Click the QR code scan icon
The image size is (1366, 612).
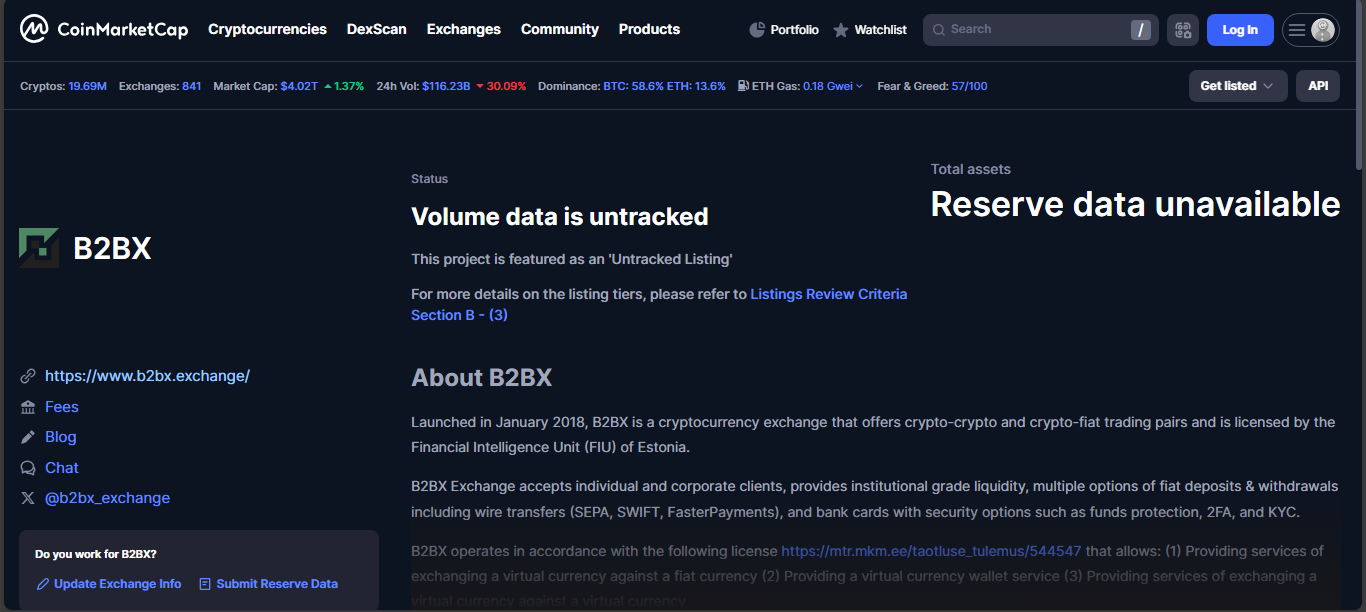click(1182, 30)
